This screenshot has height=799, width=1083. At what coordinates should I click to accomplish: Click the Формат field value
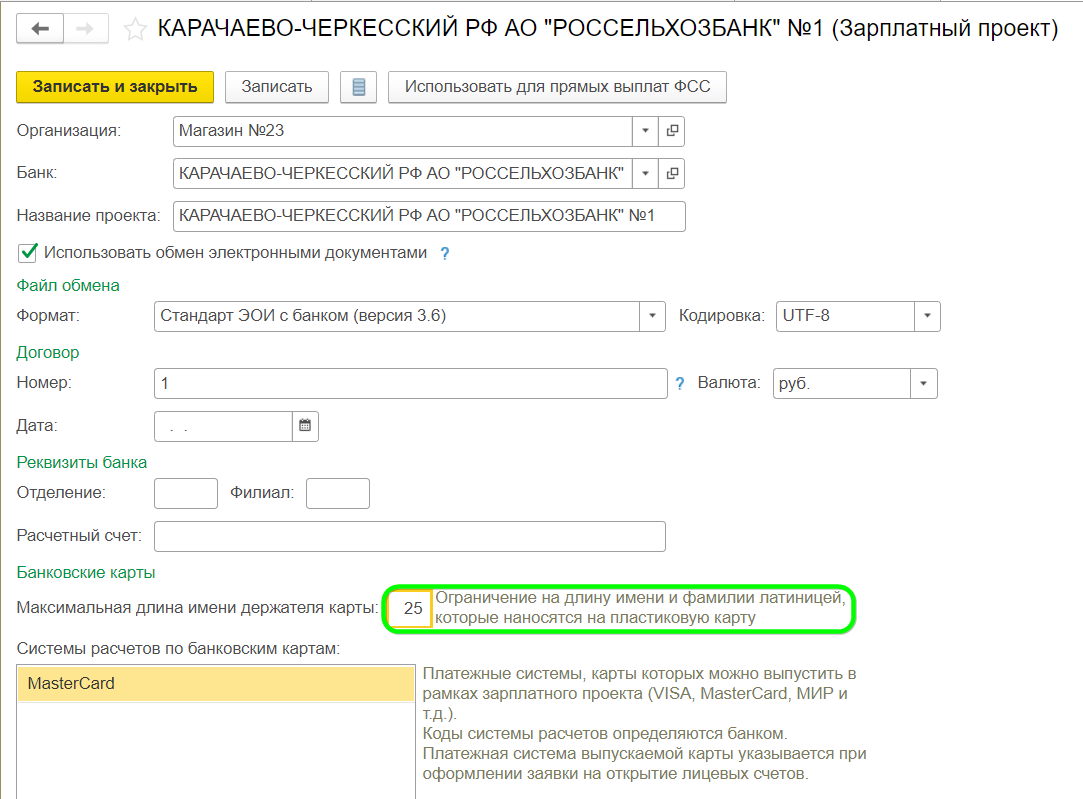(396, 316)
